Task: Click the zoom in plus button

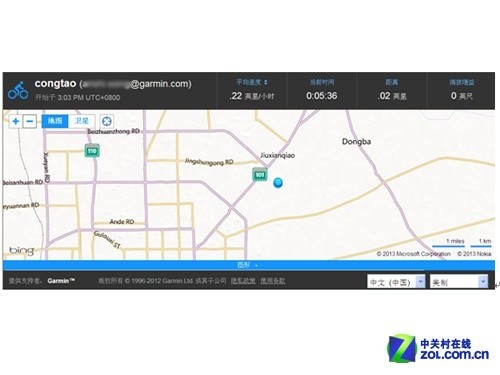Action: pos(15,121)
